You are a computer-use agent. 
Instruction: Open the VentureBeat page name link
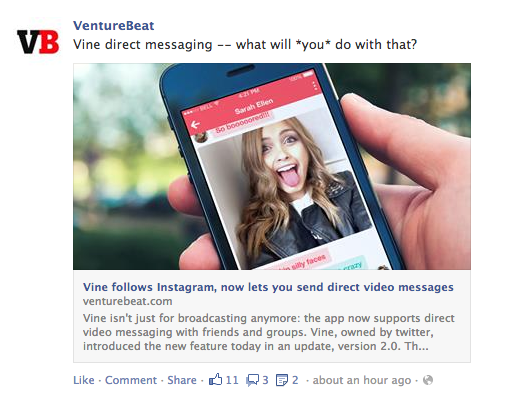click(114, 26)
